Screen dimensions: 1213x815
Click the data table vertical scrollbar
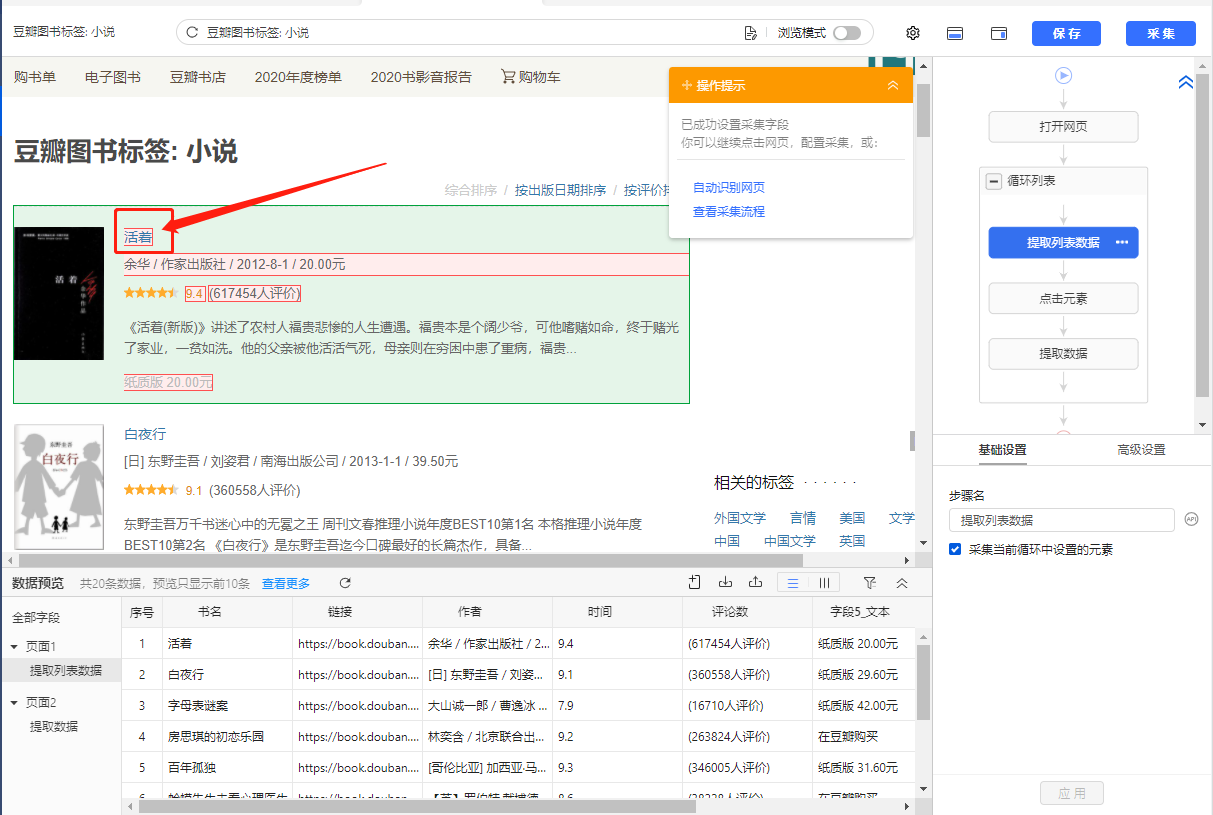point(923,680)
